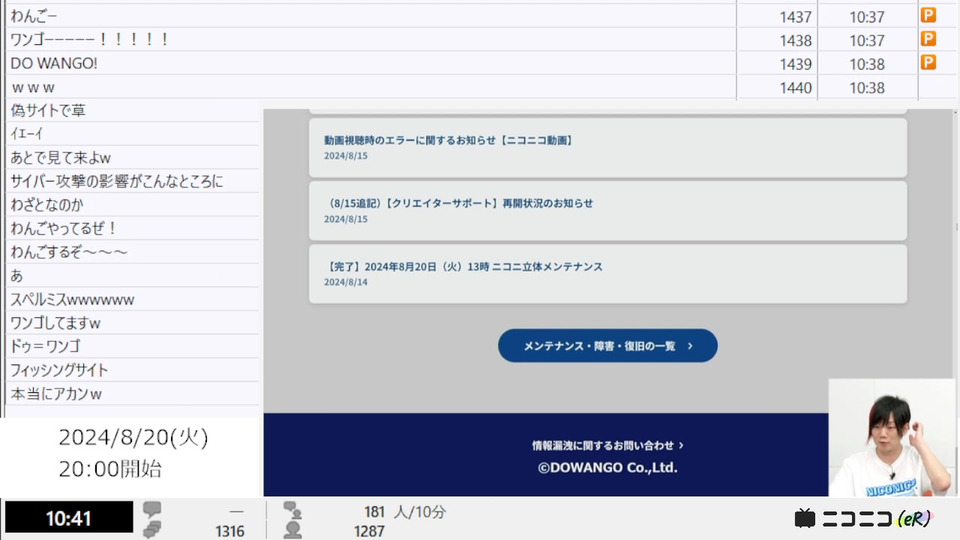The width and height of the screenshot is (960, 540).
Task: Open the クリエイターサポート再開状況 notice
Action: (x=607, y=211)
